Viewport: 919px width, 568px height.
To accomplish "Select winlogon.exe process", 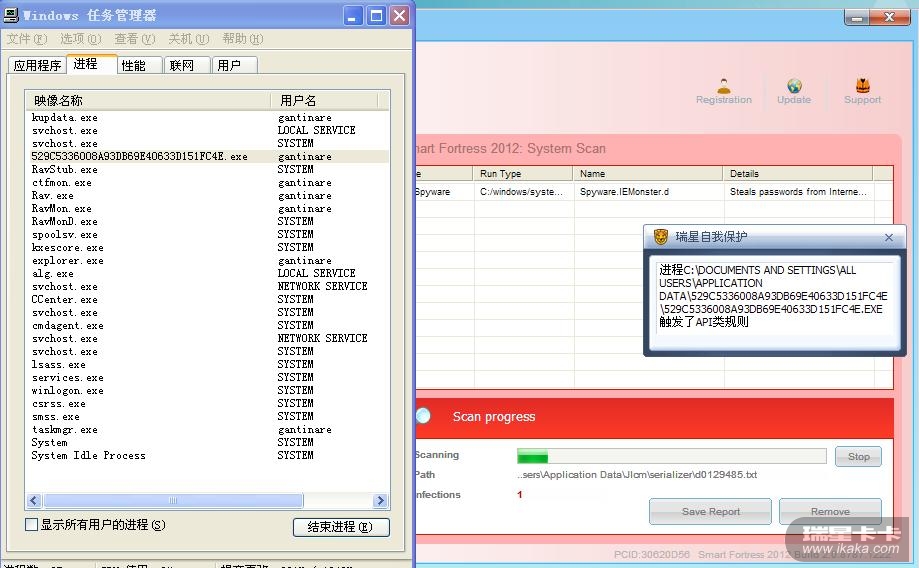I will pos(208,390).
